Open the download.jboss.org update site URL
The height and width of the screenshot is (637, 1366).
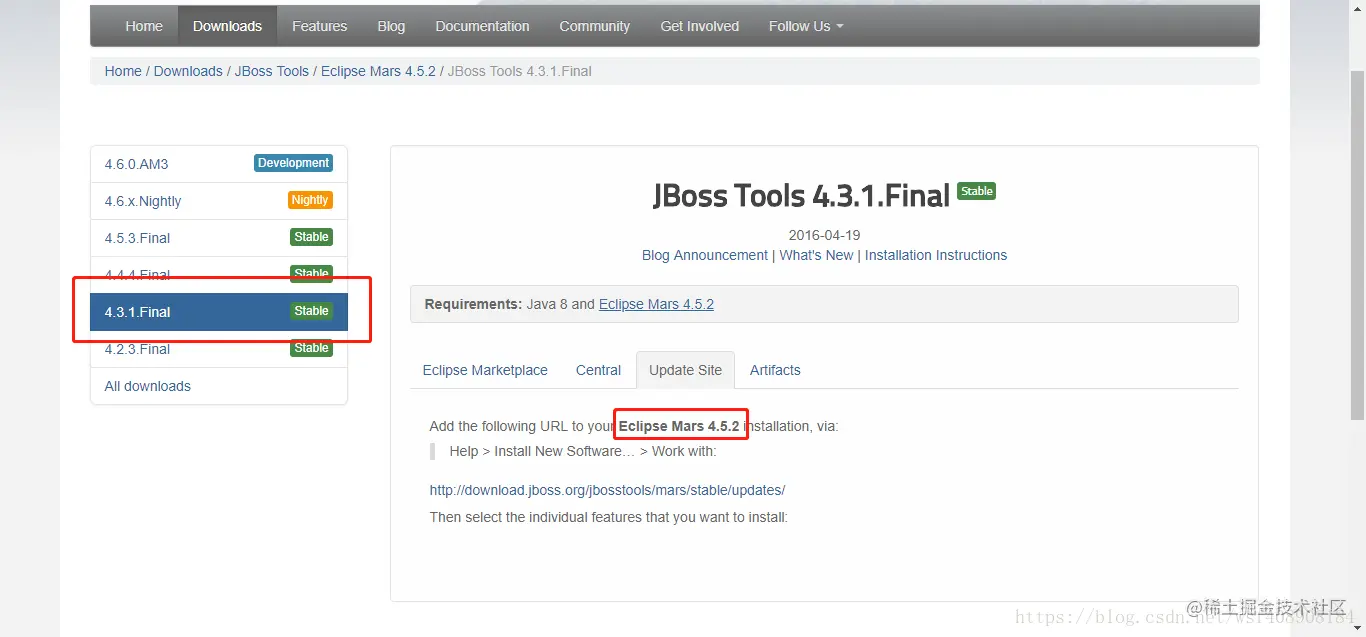coord(607,490)
